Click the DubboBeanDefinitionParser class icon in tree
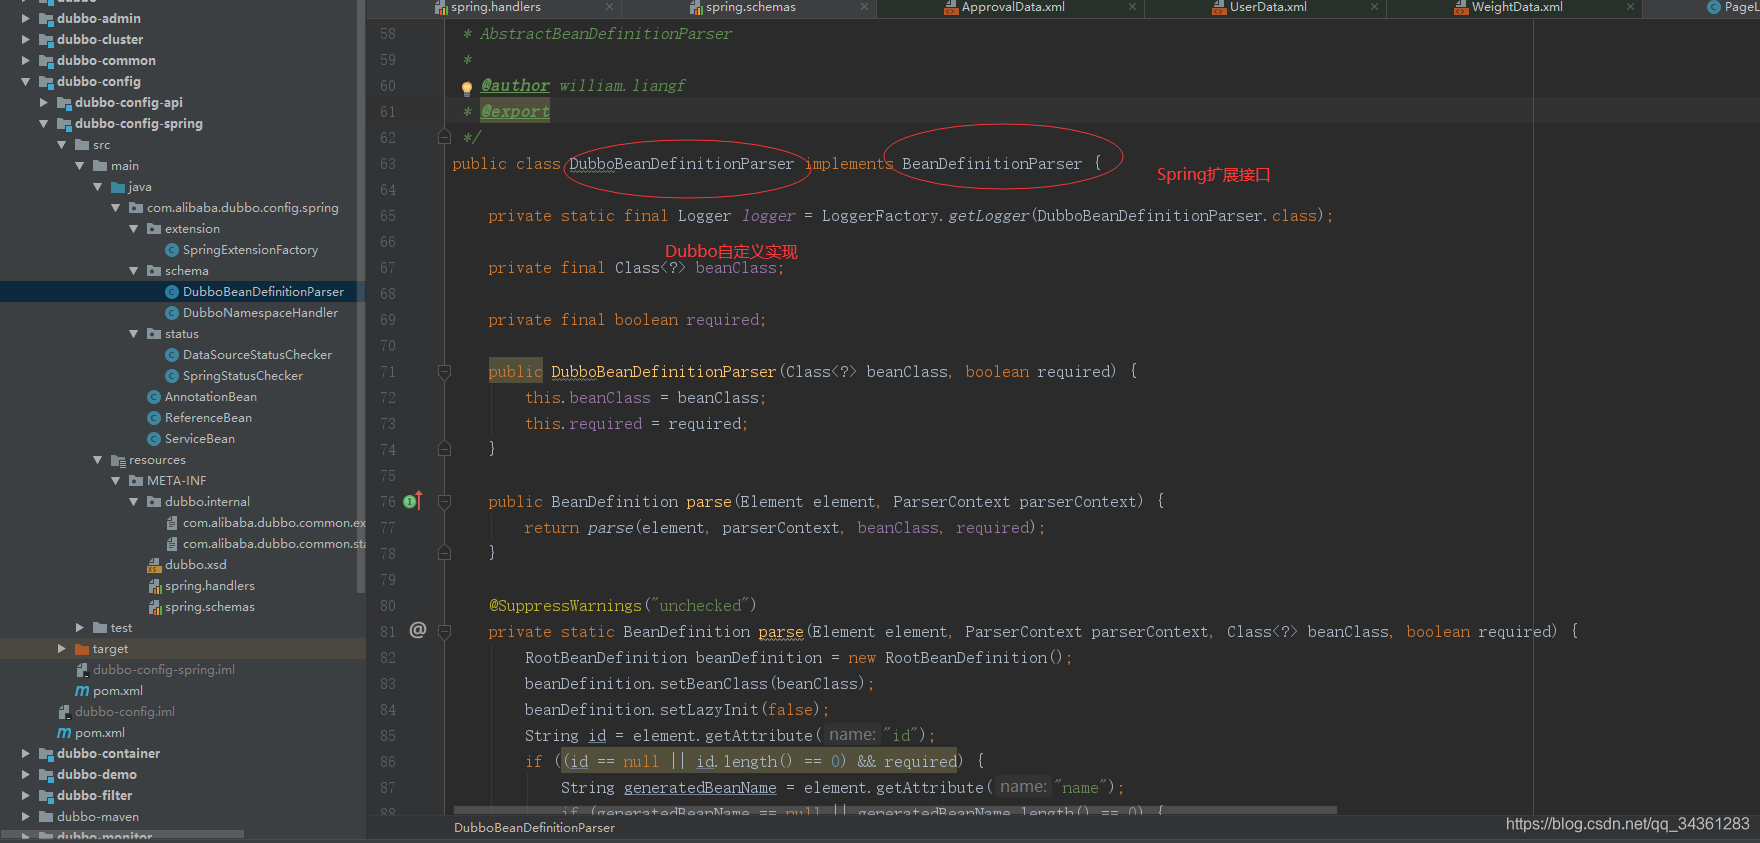This screenshot has height=843, width=1760. [x=172, y=292]
